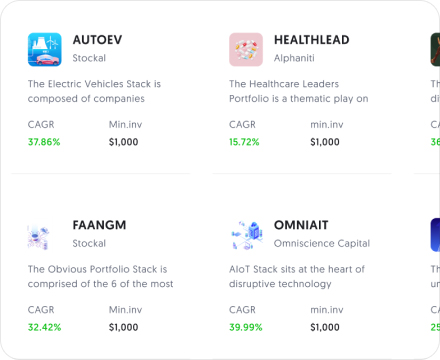Click the 39.99% CAGR value
Screen dimensions: 440x360
246,327
